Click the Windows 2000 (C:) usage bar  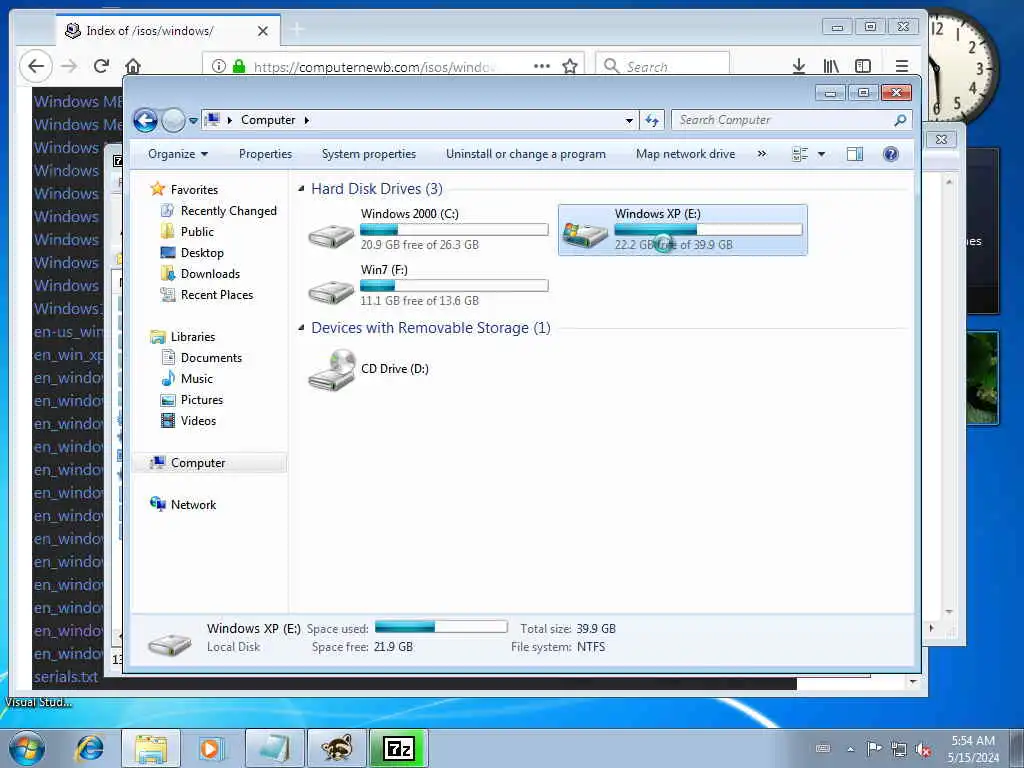click(x=454, y=229)
